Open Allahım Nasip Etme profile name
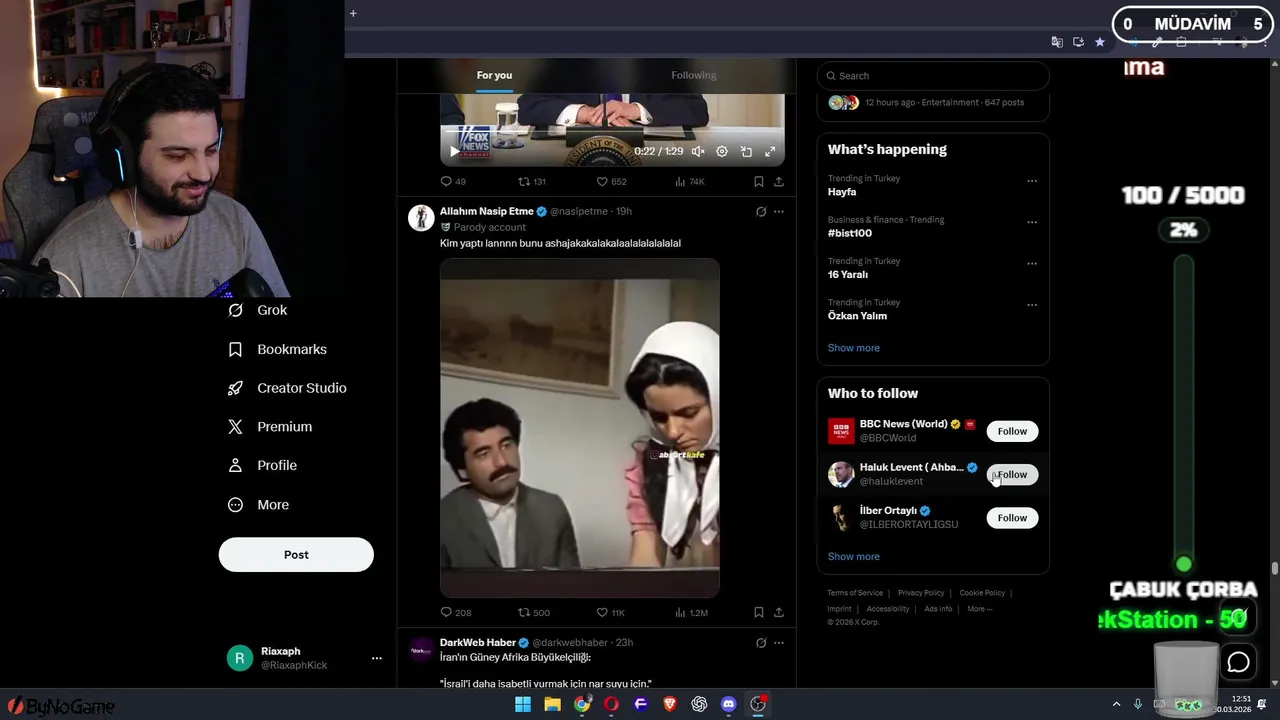Viewport: 1280px width, 720px height. point(487,212)
